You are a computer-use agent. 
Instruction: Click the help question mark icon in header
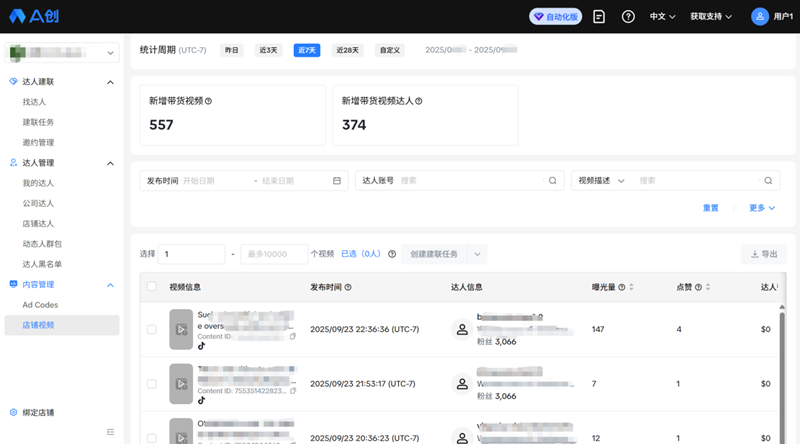628,17
